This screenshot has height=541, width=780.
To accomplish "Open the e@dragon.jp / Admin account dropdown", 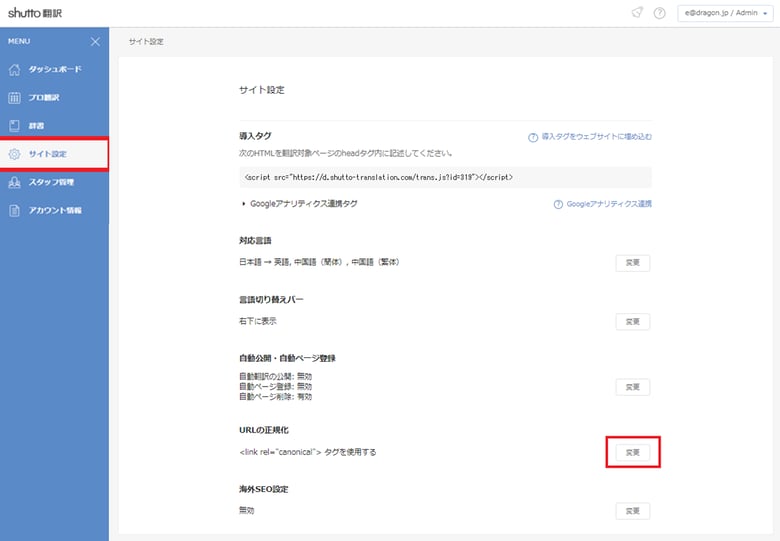I will pos(725,13).
